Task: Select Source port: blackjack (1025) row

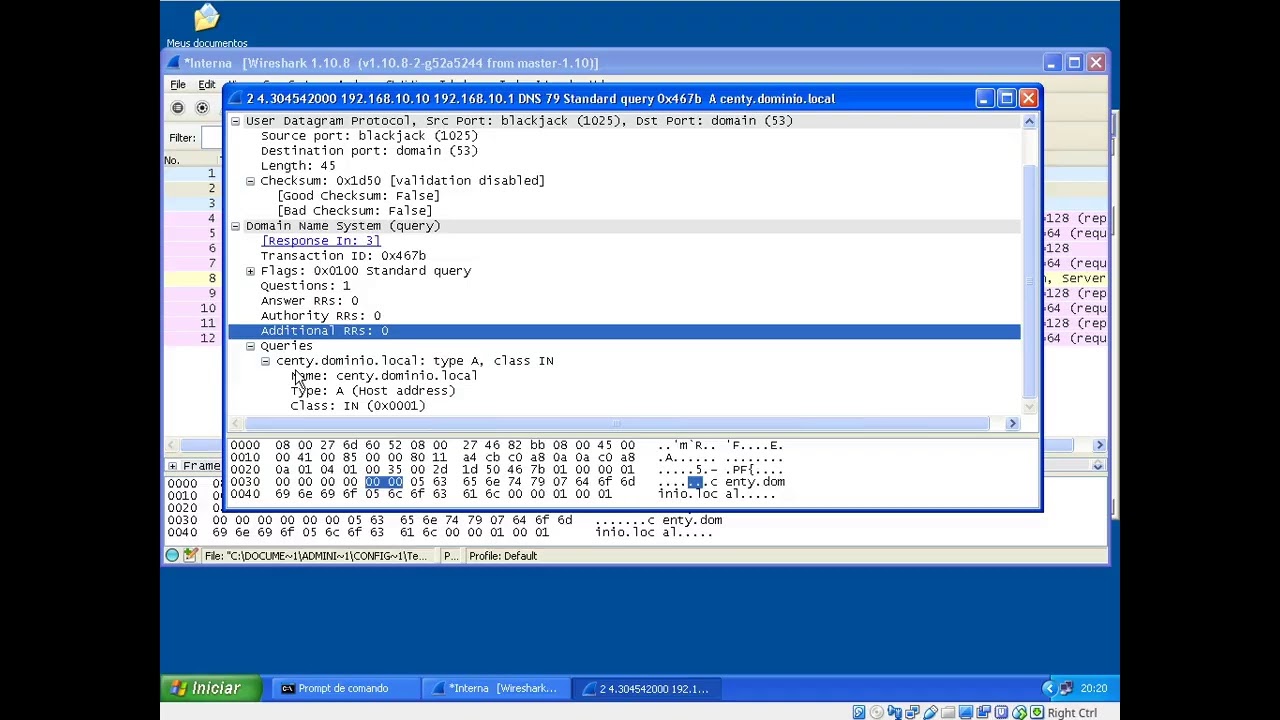Action: [369, 136]
